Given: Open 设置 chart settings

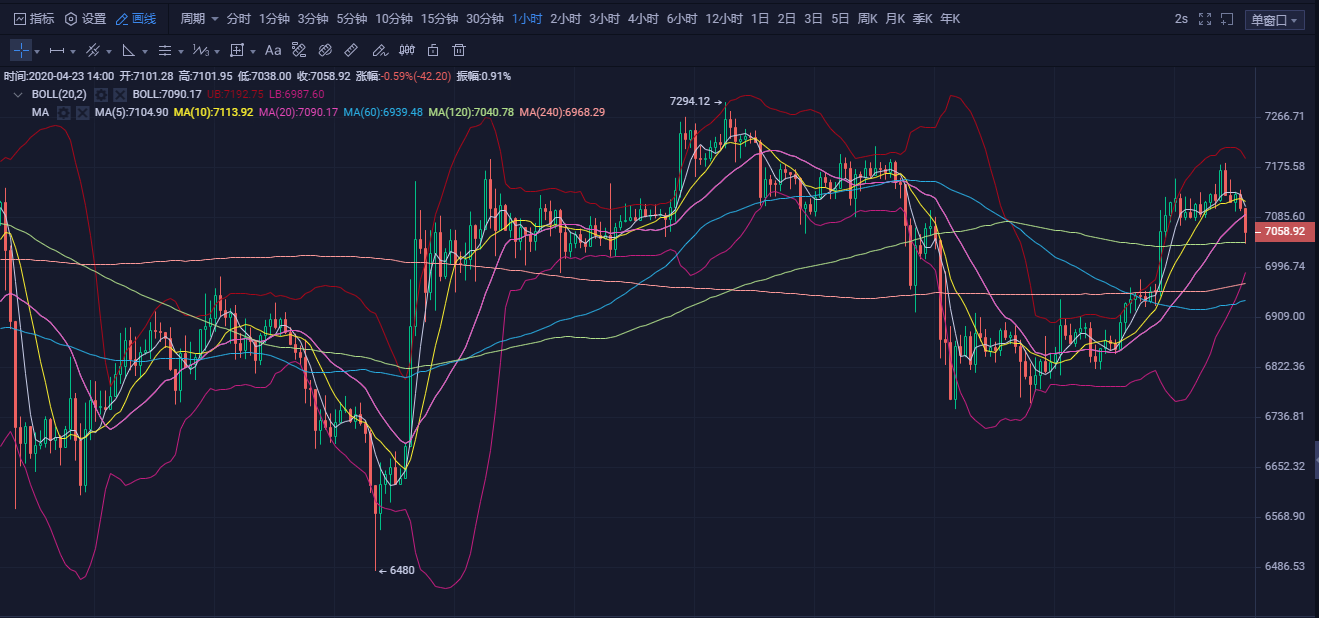Looking at the screenshot, I should (x=85, y=19).
